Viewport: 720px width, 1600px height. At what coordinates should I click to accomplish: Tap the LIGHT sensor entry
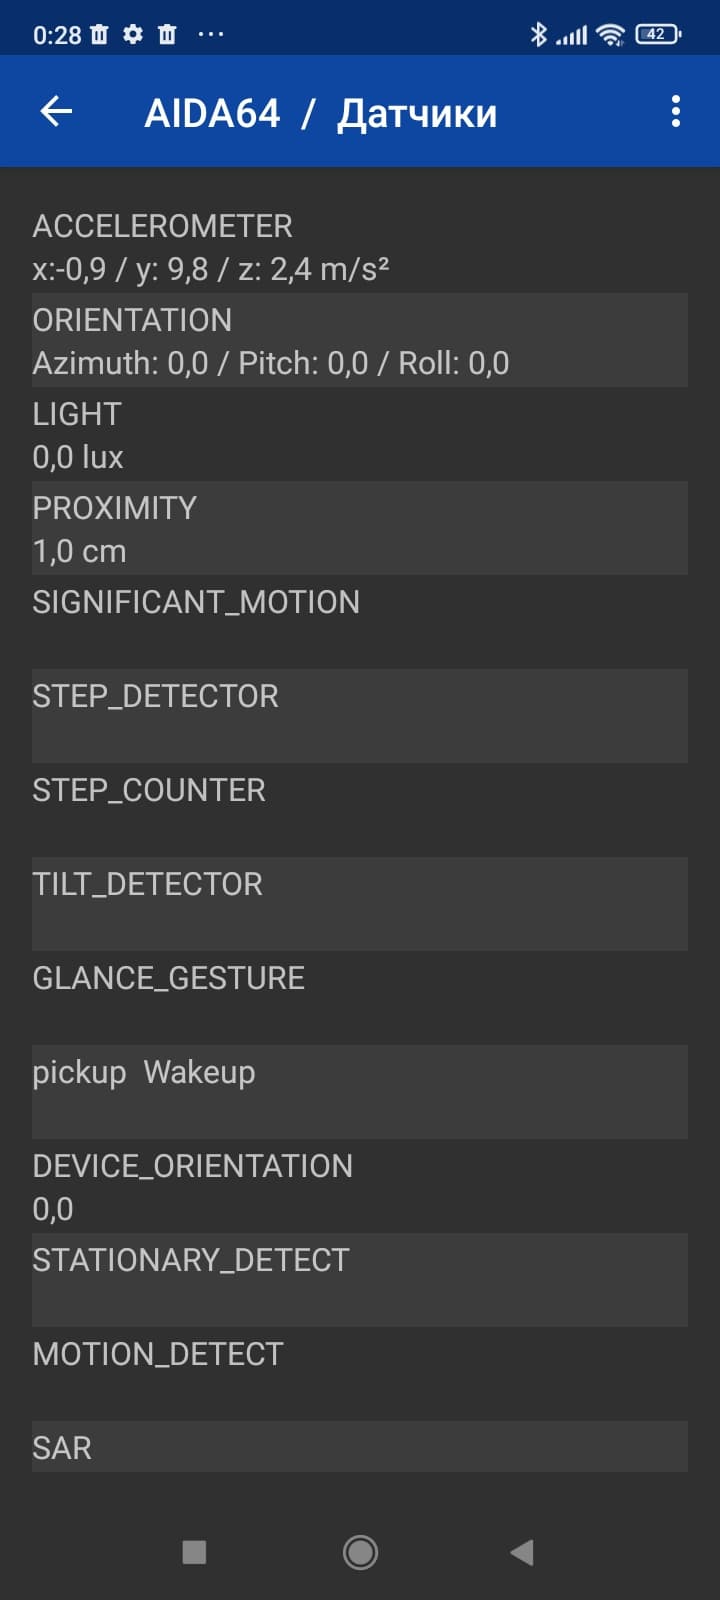point(359,435)
